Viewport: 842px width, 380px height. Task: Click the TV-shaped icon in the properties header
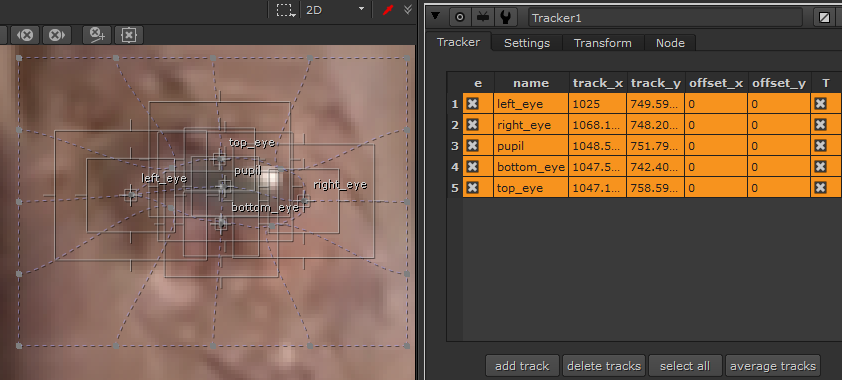(x=483, y=18)
